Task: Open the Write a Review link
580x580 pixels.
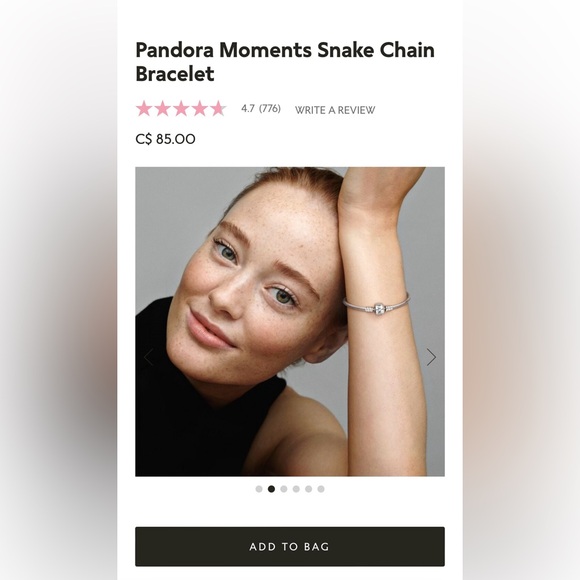Action: [x=335, y=110]
